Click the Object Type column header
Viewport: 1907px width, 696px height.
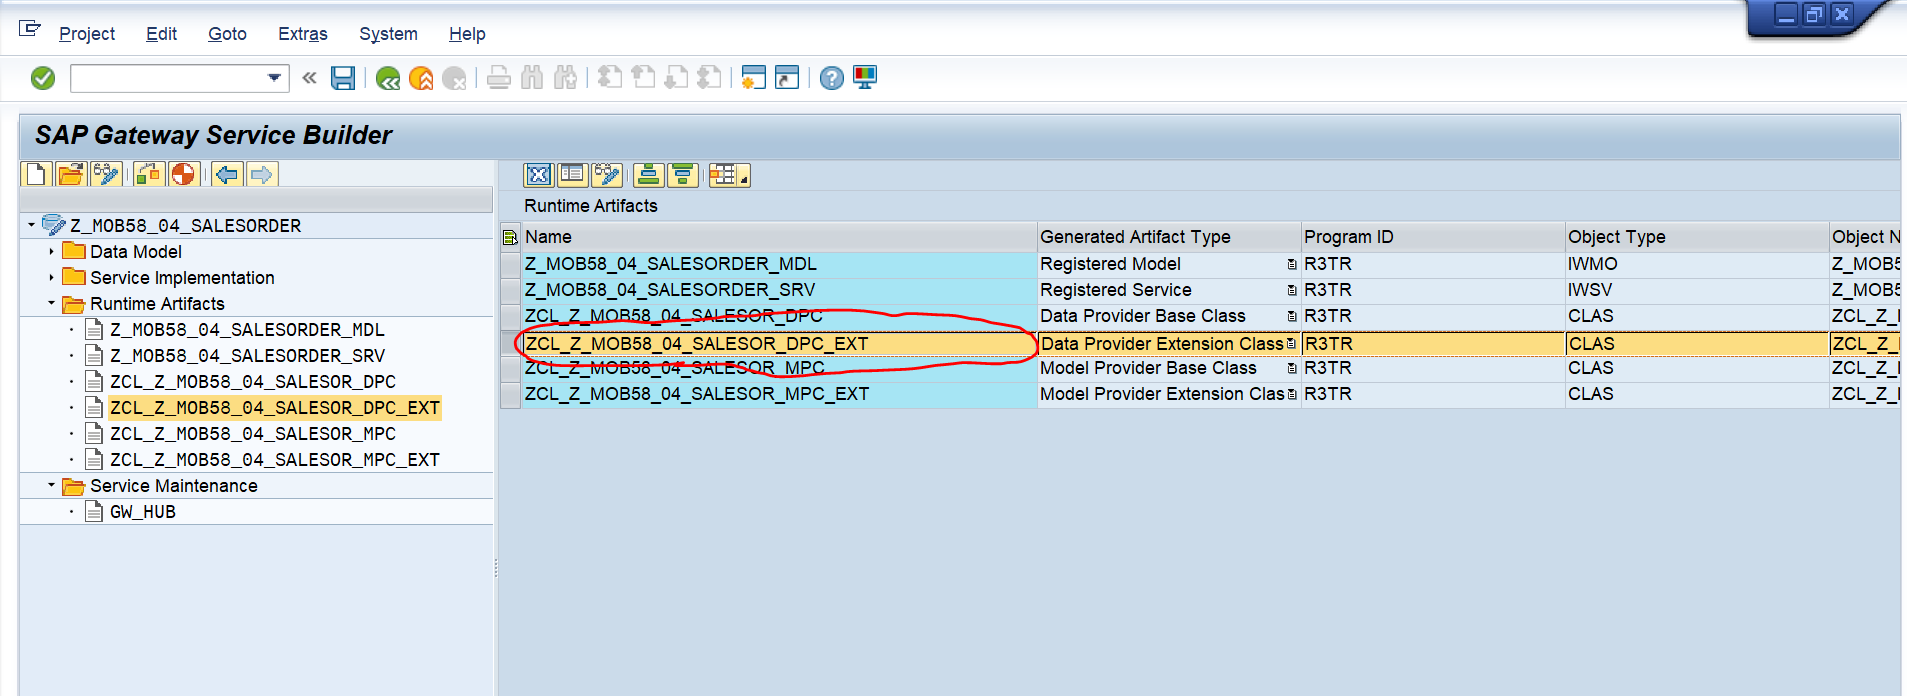(x=1616, y=237)
